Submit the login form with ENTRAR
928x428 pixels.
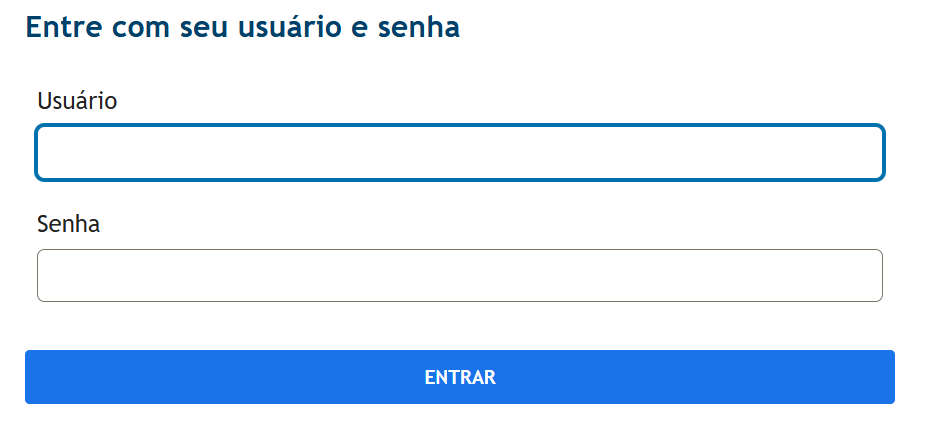[x=460, y=377]
